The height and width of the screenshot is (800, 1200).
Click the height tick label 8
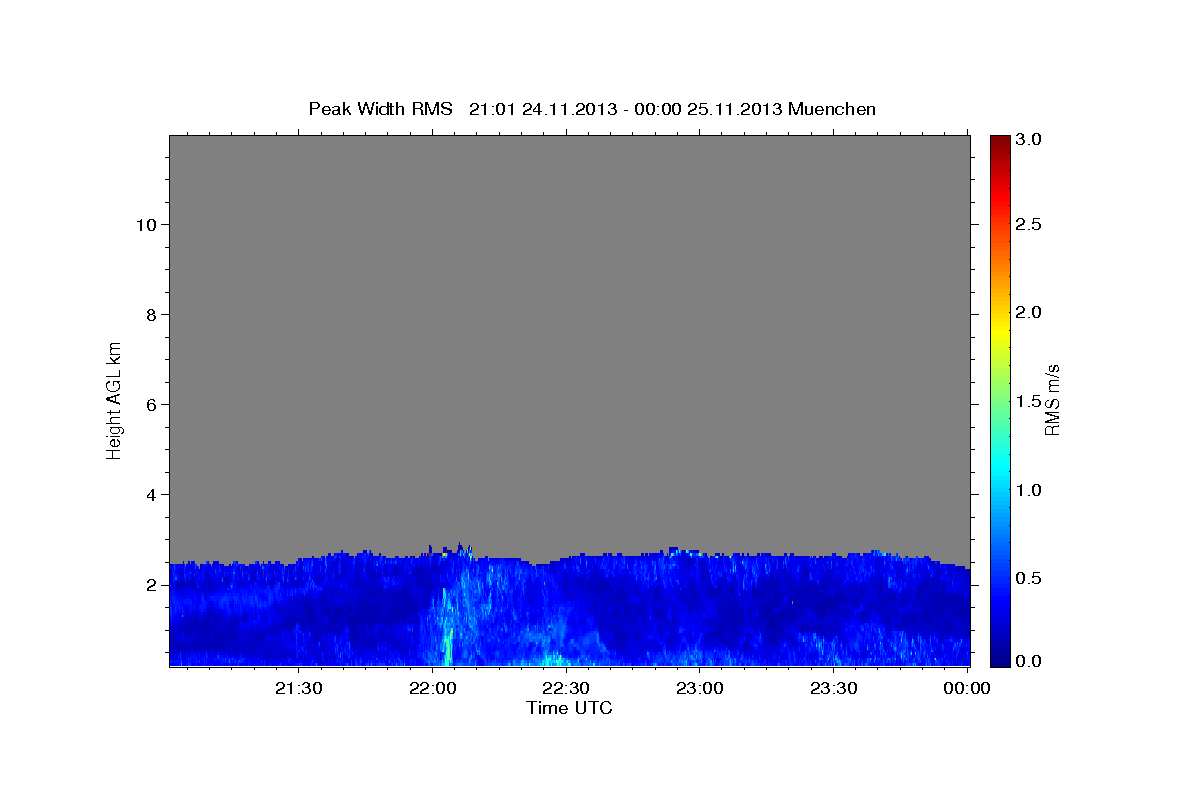click(x=151, y=315)
